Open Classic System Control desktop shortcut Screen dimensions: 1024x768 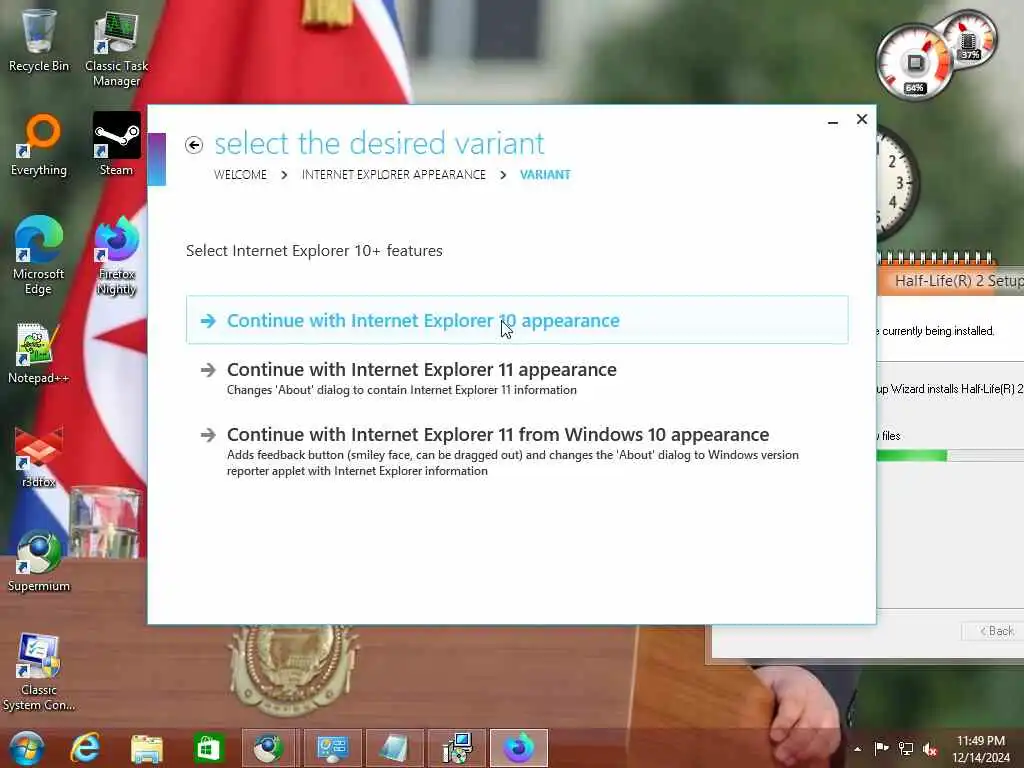click(x=39, y=672)
